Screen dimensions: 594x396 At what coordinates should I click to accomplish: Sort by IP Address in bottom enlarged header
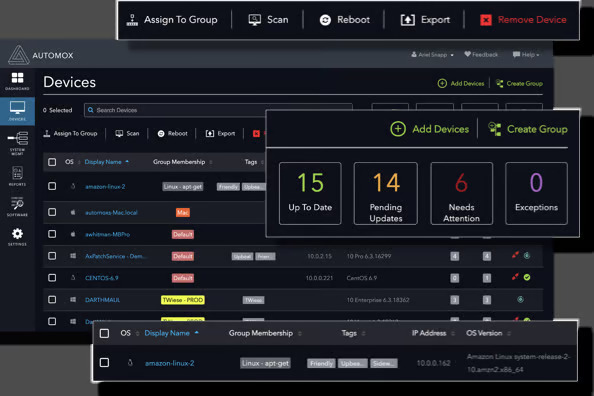pyautogui.click(x=433, y=333)
